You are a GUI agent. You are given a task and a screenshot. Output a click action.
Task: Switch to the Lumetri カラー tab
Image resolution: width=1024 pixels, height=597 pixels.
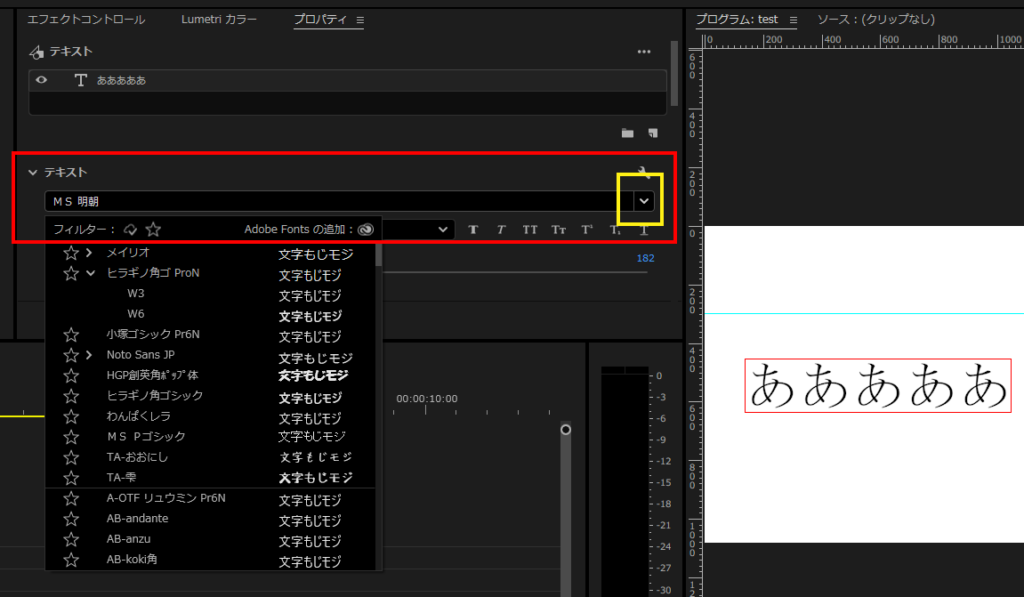click(219, 19)
